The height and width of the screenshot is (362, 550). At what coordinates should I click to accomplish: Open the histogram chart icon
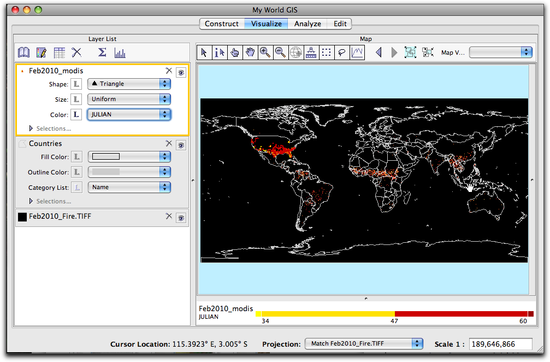point(120,53)
